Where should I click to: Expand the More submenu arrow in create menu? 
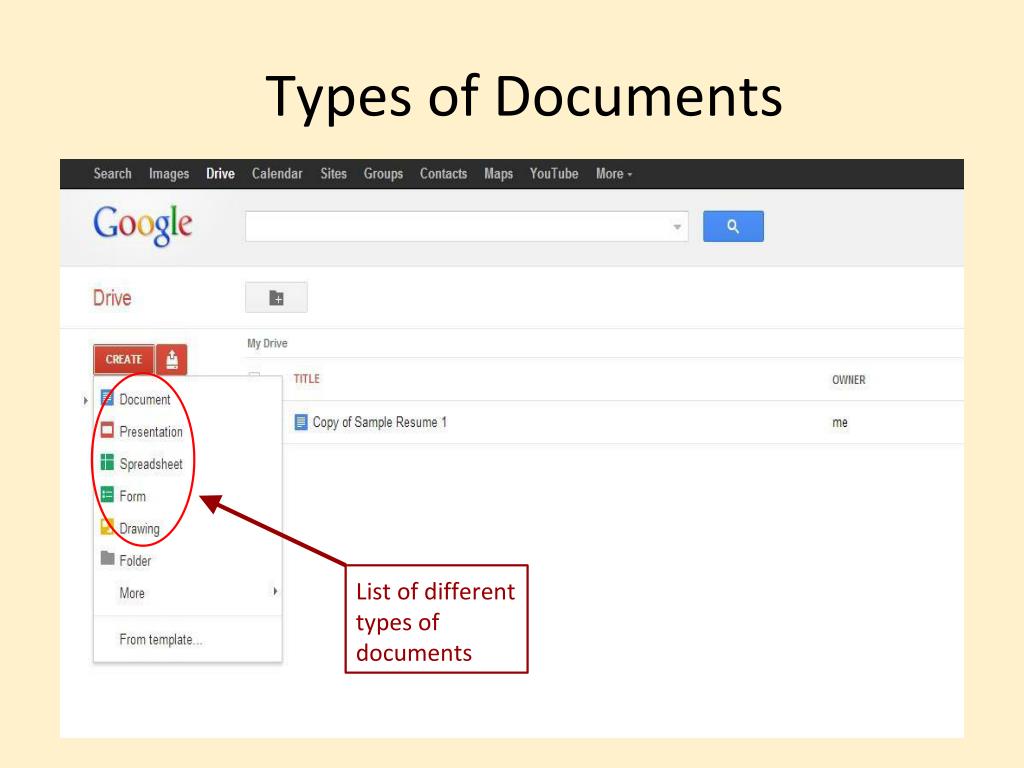pos(275,591)
